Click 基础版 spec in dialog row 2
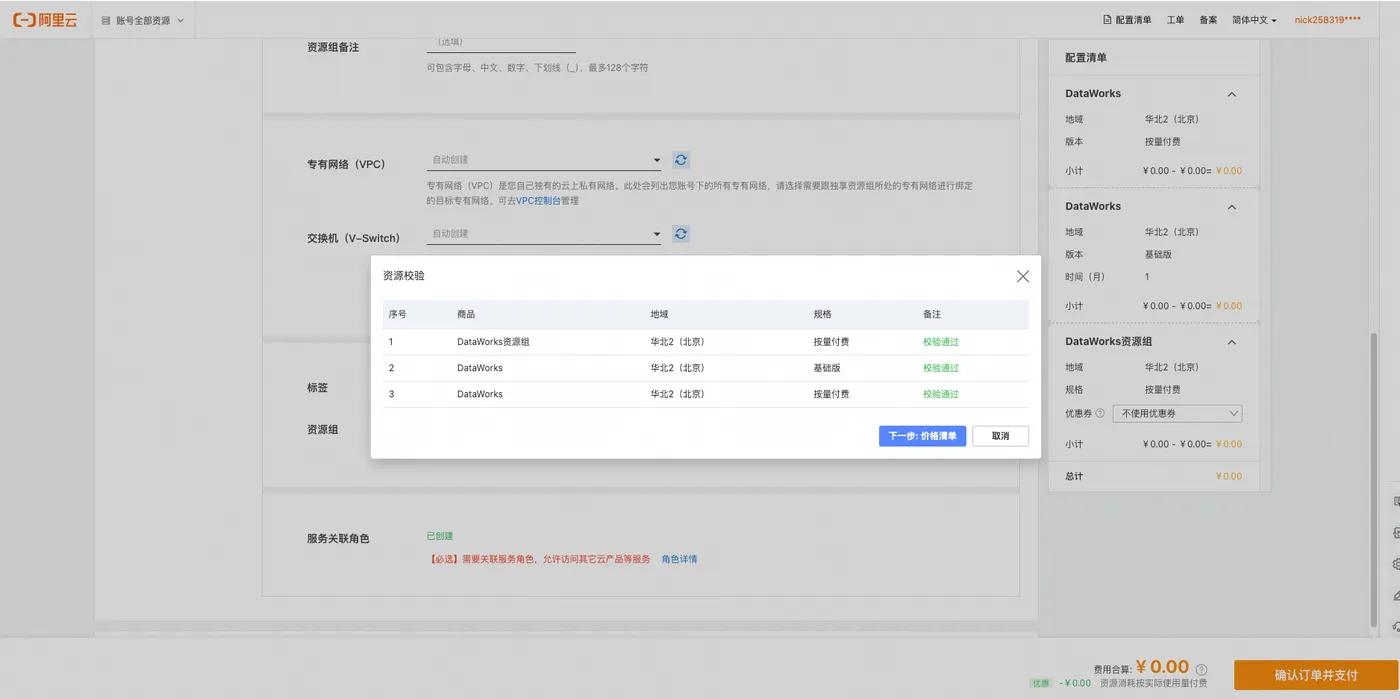Viewport: 1400px width, 699px height. [x=827, y=368]
